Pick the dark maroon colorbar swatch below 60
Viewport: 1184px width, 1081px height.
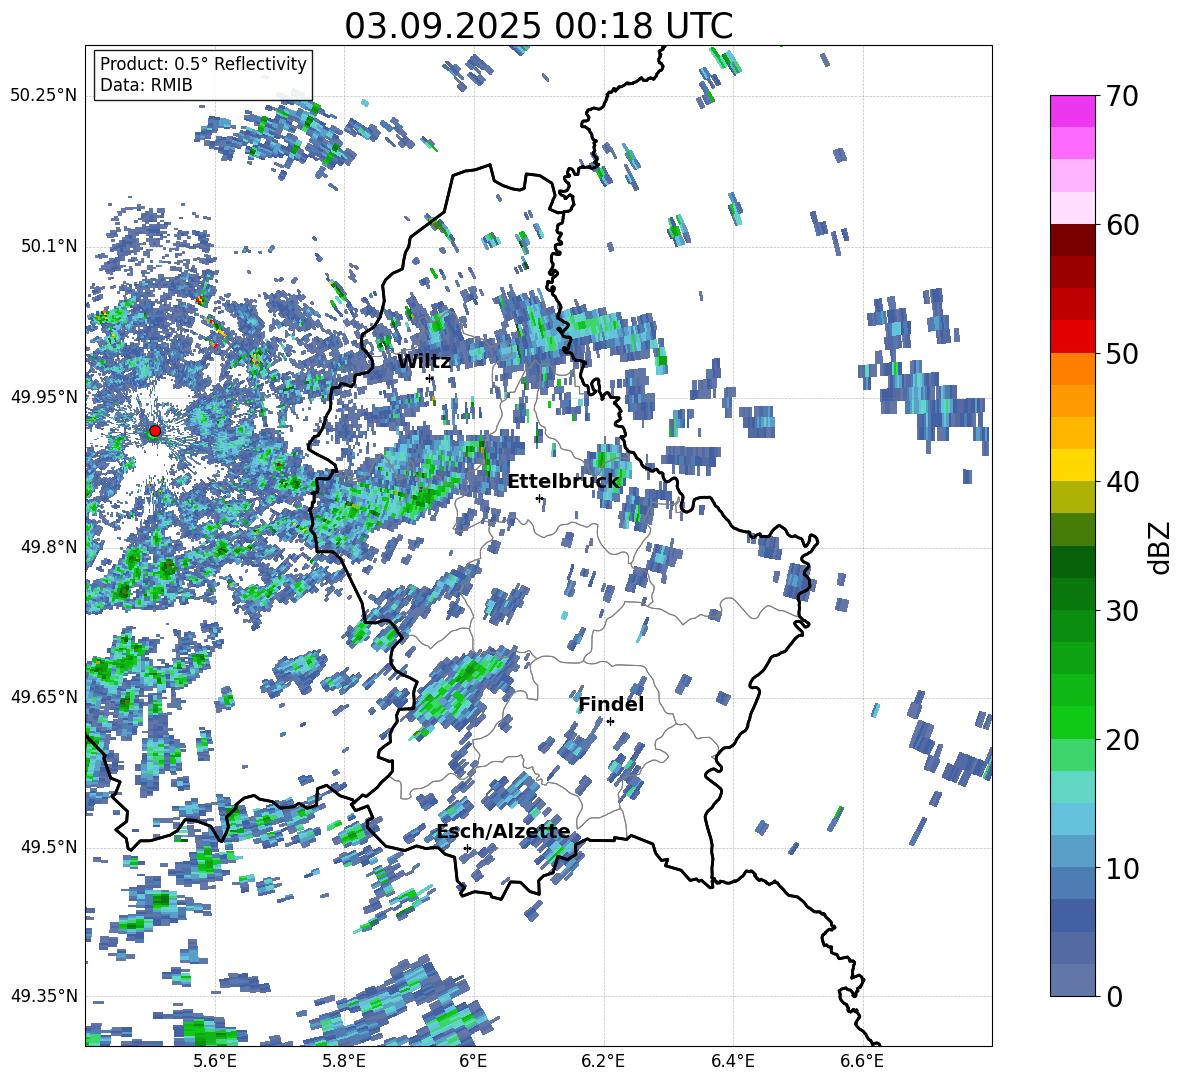(x=1072, y=240)
